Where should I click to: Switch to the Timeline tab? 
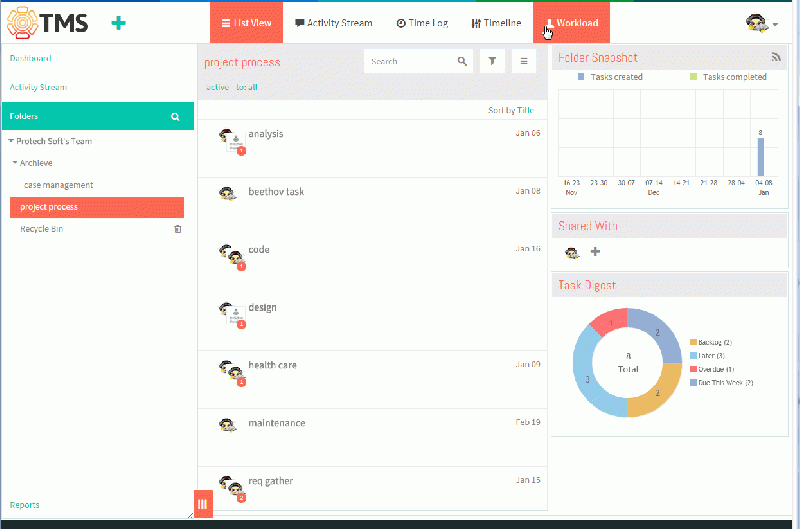pyautogui.click(x=496, y=23)
